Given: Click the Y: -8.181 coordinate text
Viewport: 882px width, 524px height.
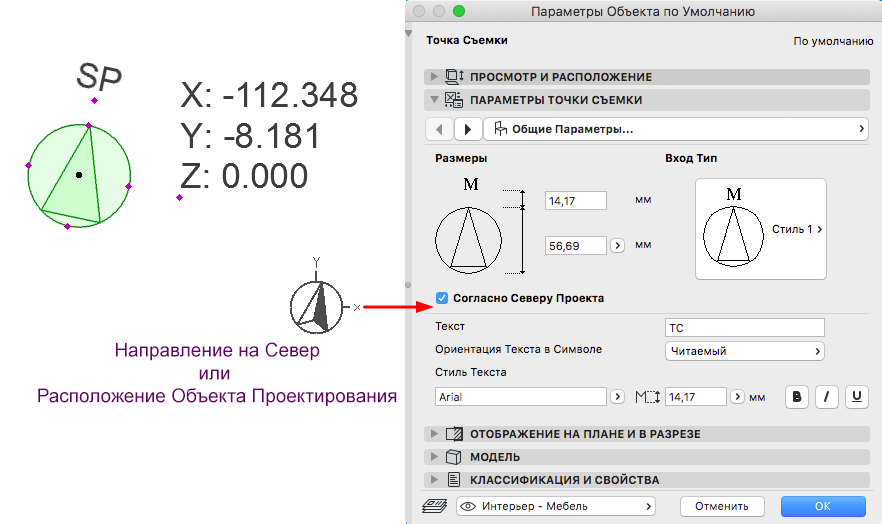Looking at the screenshot, I should (250, 135).
